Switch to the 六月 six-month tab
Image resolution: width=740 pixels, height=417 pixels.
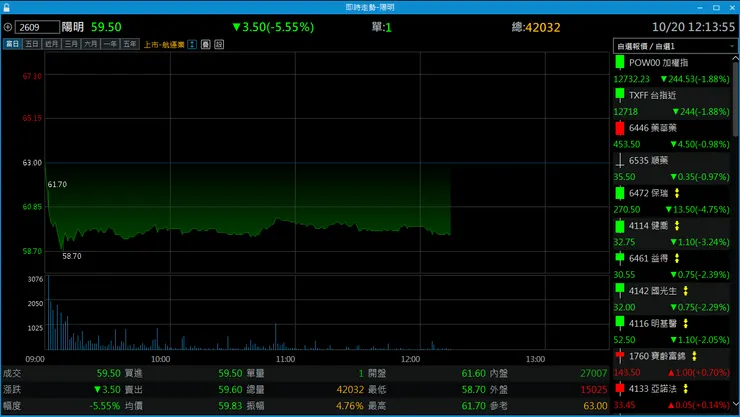tap(91, 44)
